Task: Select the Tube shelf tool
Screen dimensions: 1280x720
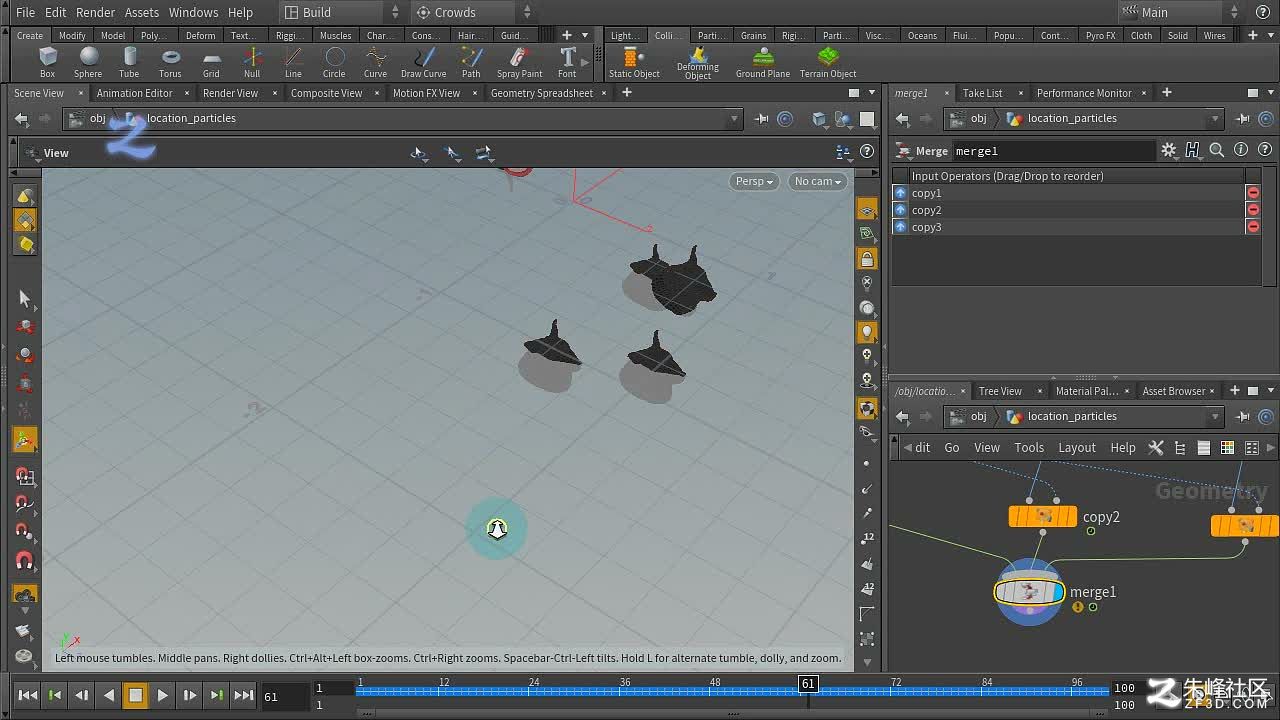Action: [129, 62]
